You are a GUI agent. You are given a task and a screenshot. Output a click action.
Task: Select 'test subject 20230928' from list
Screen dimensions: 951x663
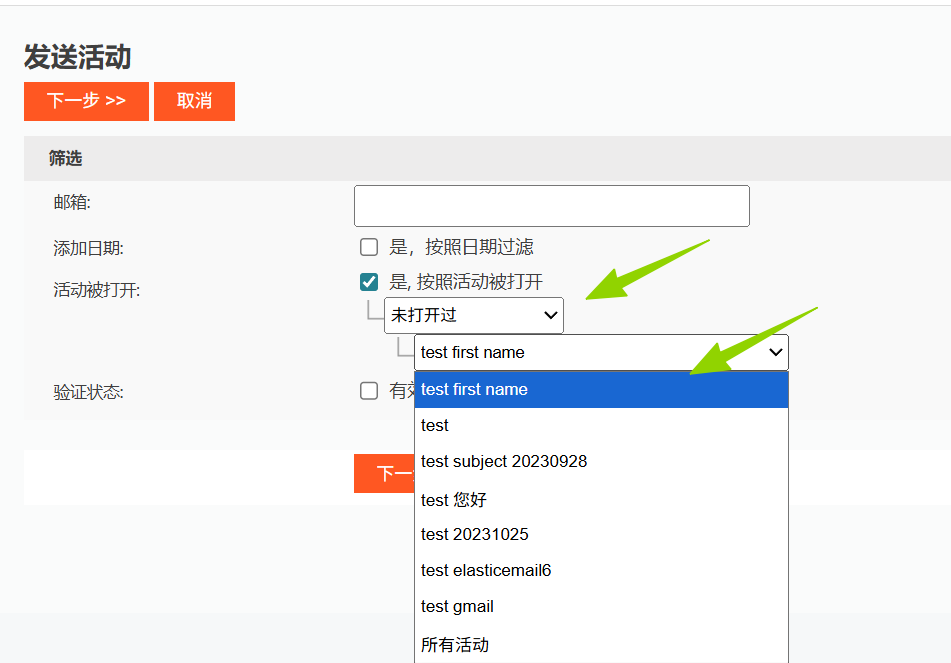pos(600,462)
